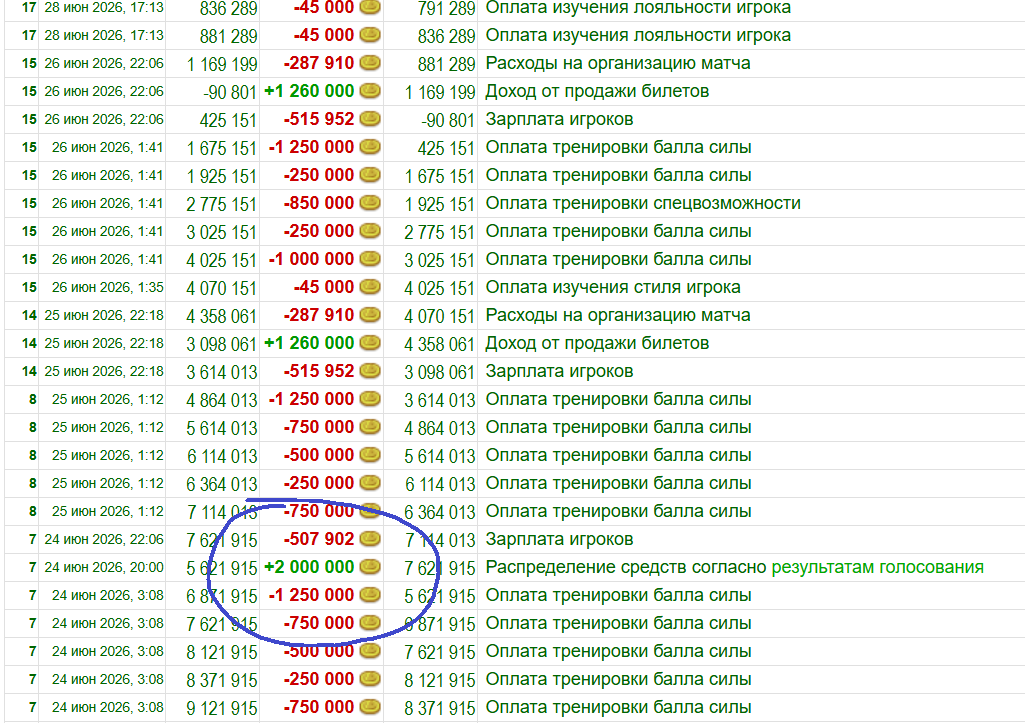This screenshot has height=723, width=1025.
Task: Click starting balance '2 775 151' in -850 000 row
Action: pos(222,204)
